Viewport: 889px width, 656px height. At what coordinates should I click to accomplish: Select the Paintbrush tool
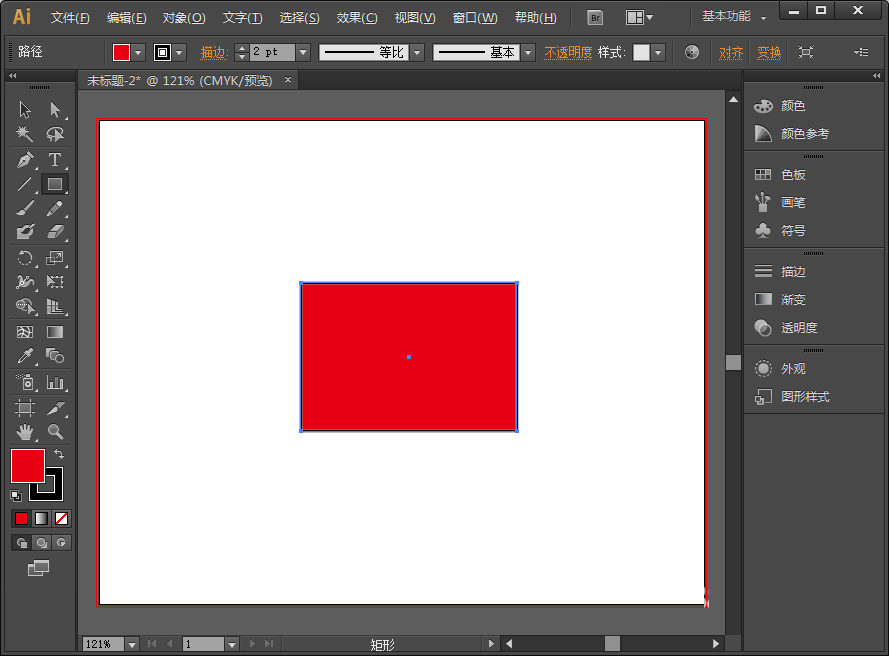(x=24, y=208)
